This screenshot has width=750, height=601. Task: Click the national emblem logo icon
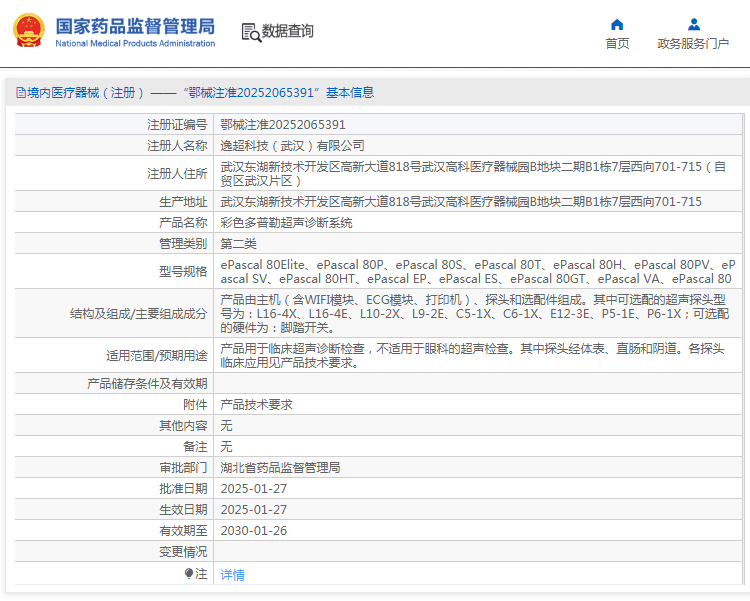coord(29,30)
